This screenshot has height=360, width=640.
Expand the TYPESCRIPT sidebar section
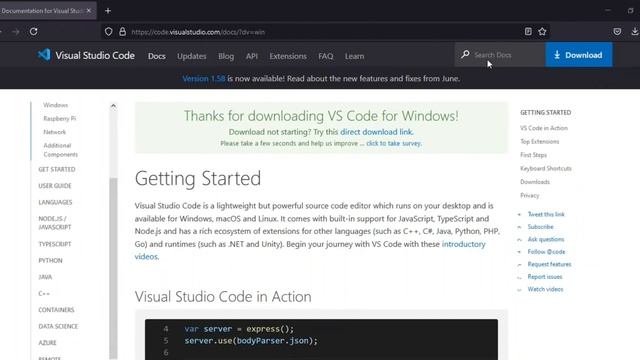[x=55, y=244]
